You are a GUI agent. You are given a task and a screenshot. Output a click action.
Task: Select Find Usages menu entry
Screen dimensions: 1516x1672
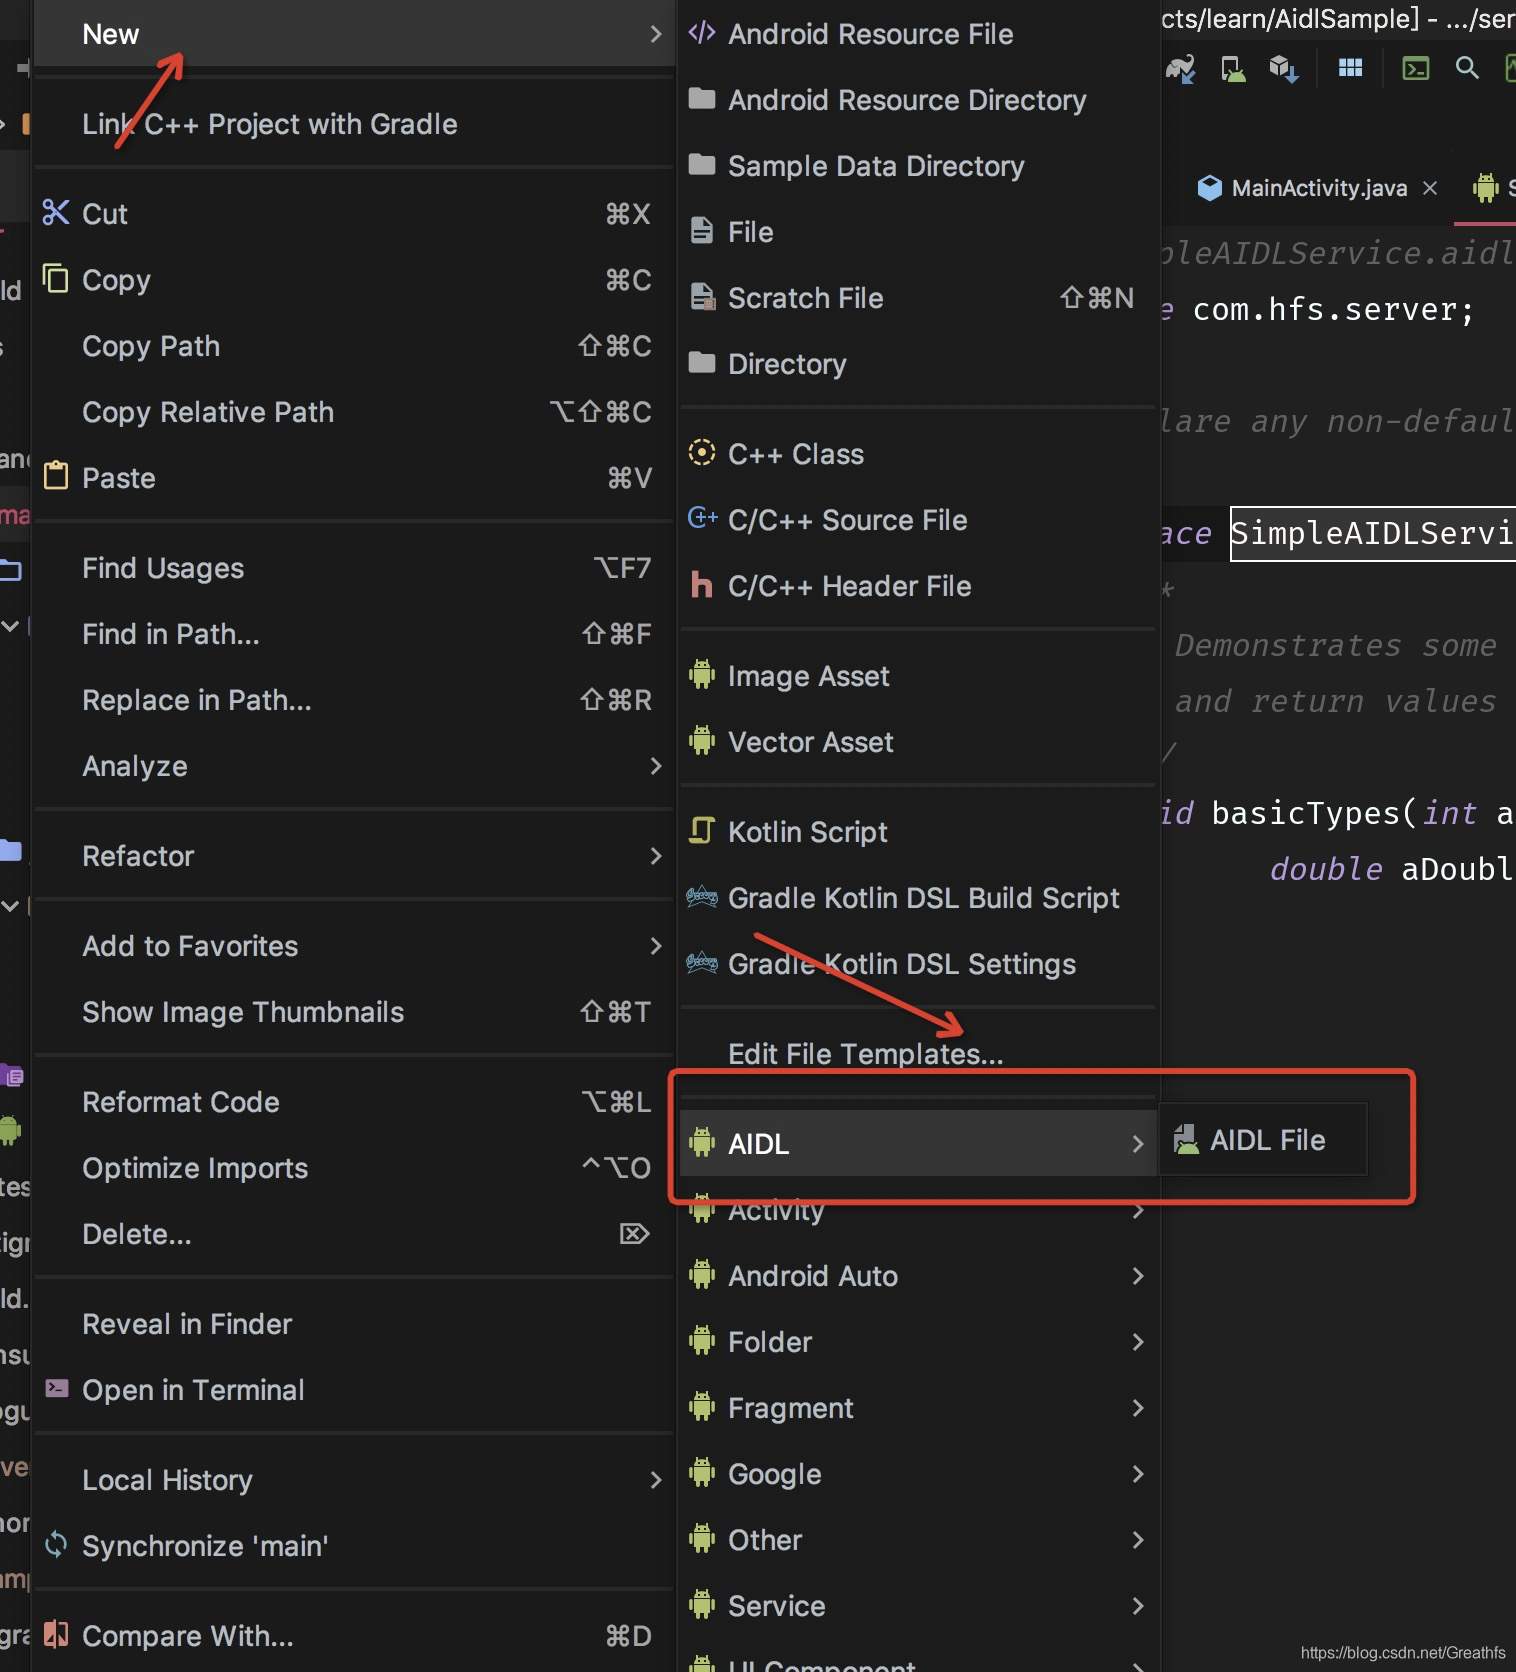click(x=354, y=568)
